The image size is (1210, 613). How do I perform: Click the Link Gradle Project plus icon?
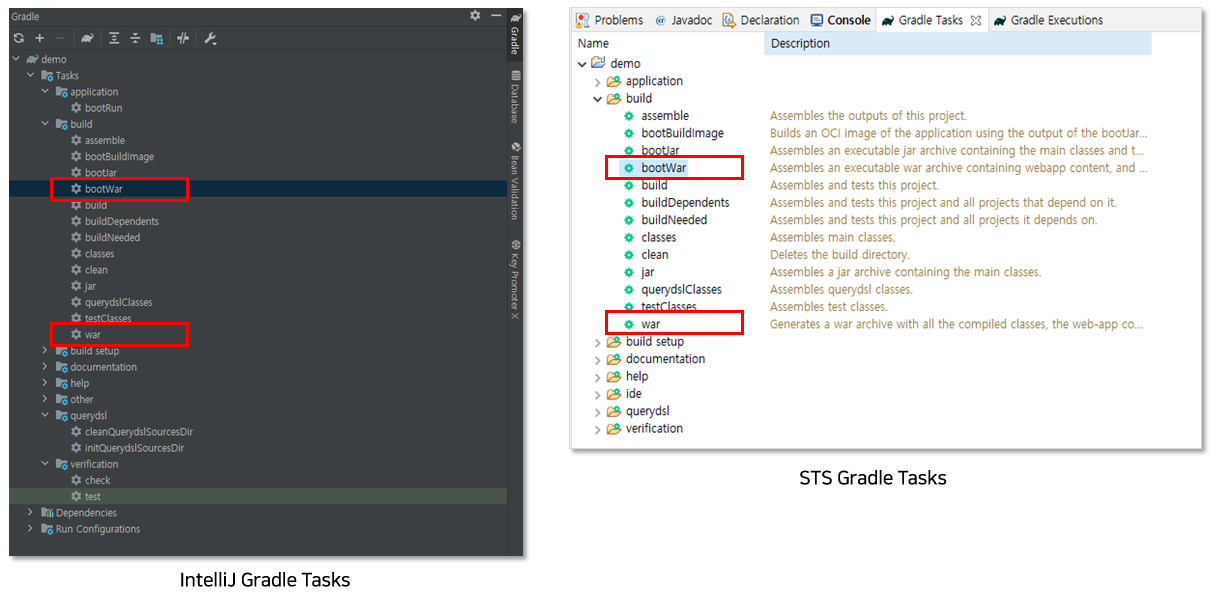(x=39, y=37)
